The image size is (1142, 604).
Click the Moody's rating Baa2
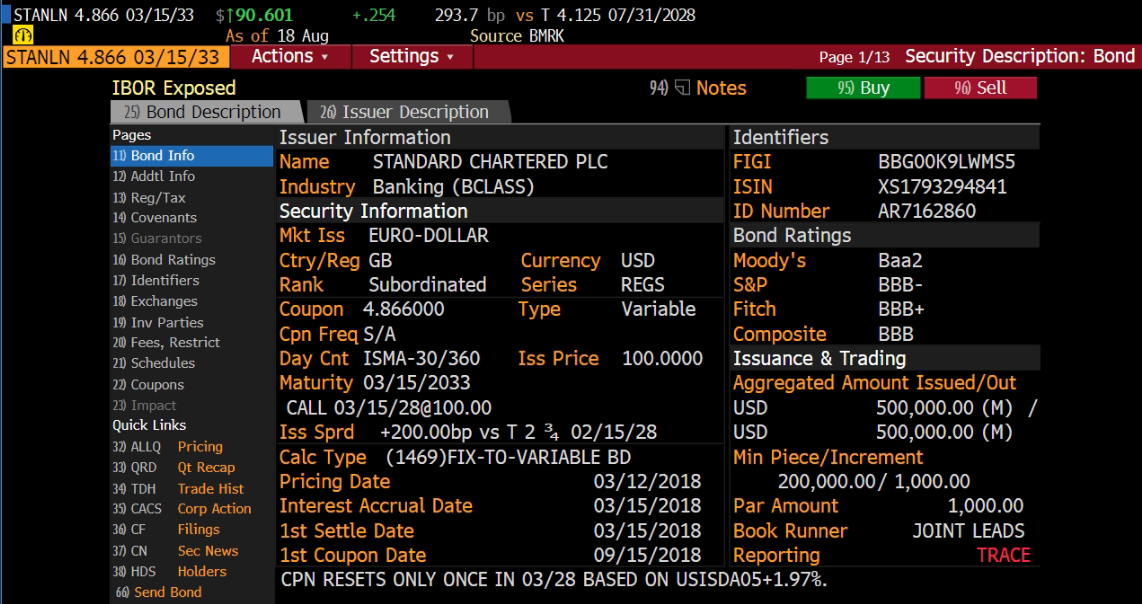click(x=900, y=261)
